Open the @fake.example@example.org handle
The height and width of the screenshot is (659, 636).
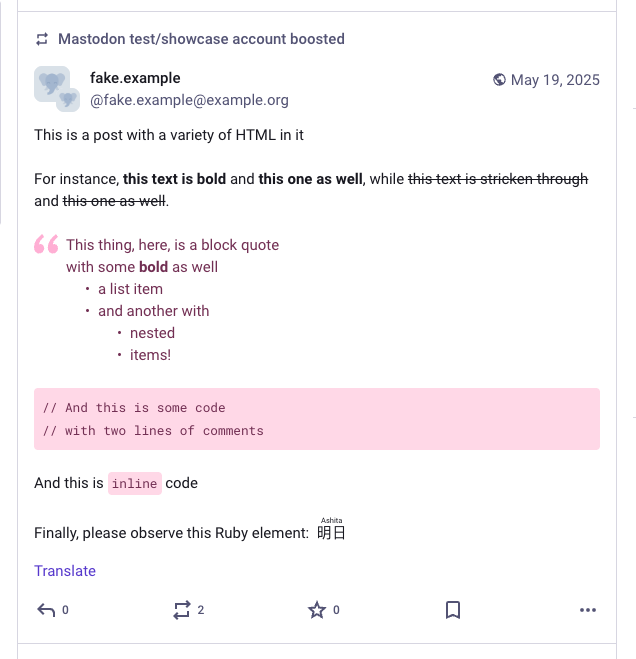pyautogui.click(x=189, y=100)
